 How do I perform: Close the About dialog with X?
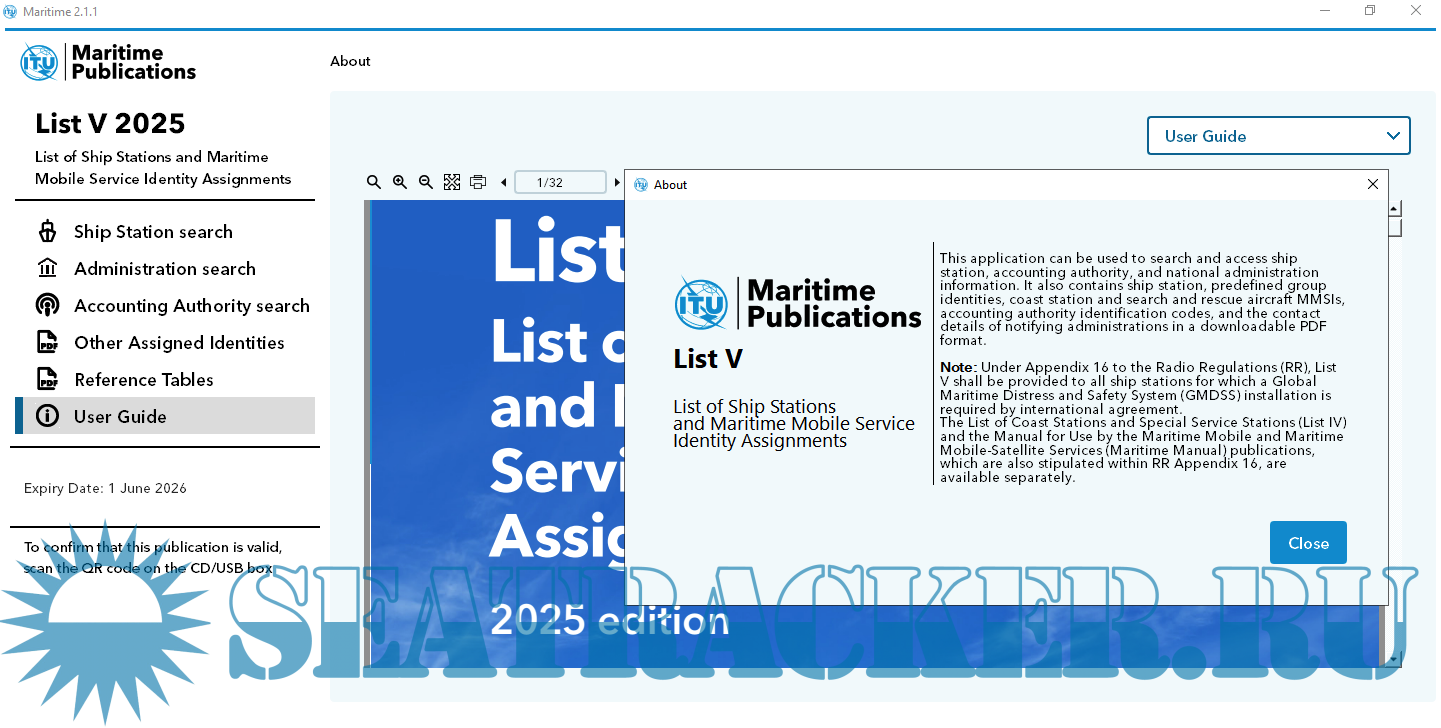pos(1373,184)
